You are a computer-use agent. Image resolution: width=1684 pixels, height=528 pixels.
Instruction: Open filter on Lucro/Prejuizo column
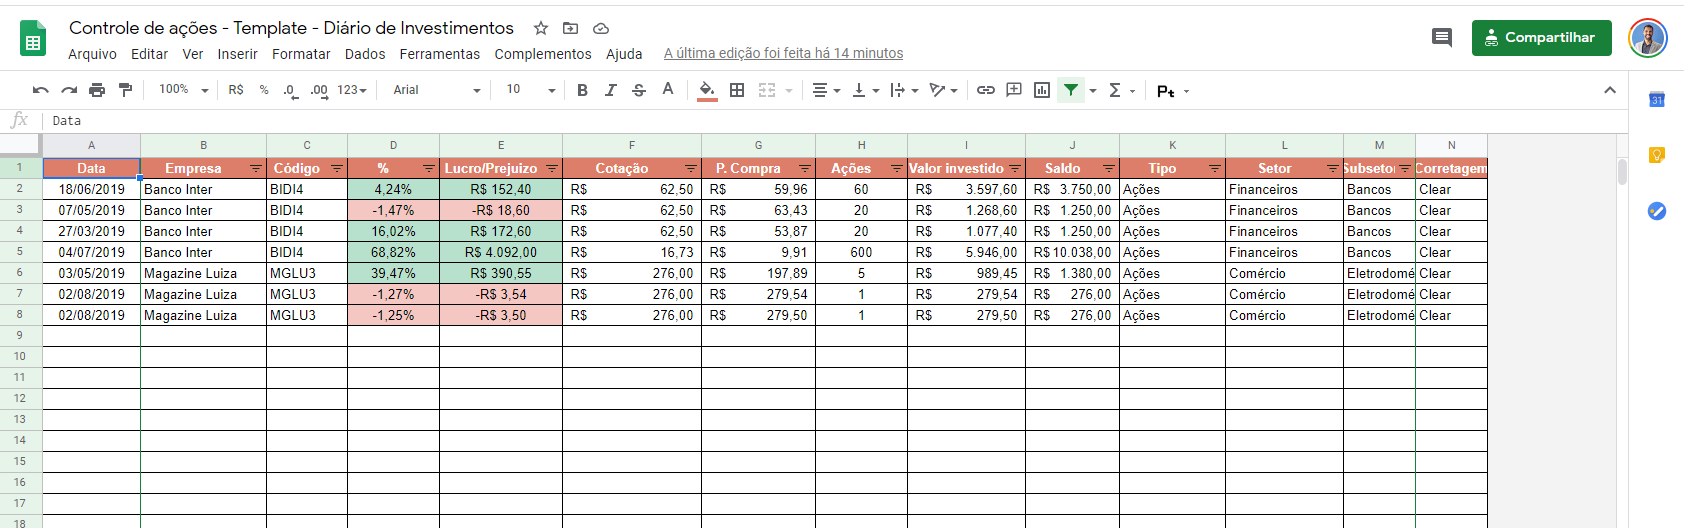[x=552, y=169]
